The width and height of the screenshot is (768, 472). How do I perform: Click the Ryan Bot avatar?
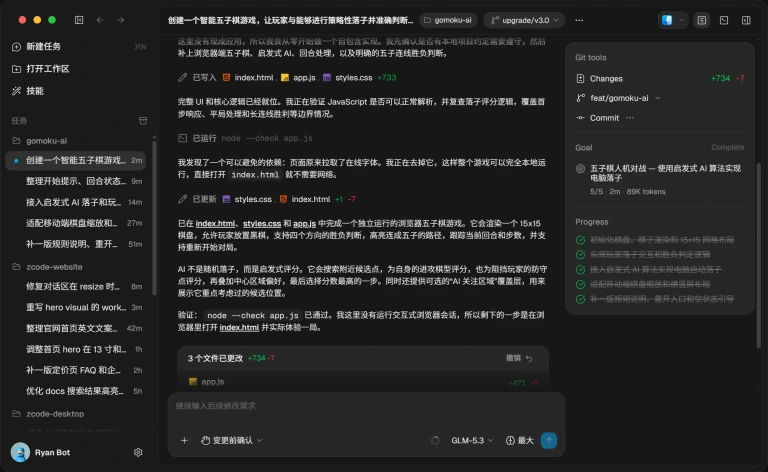tap(20, 452)
